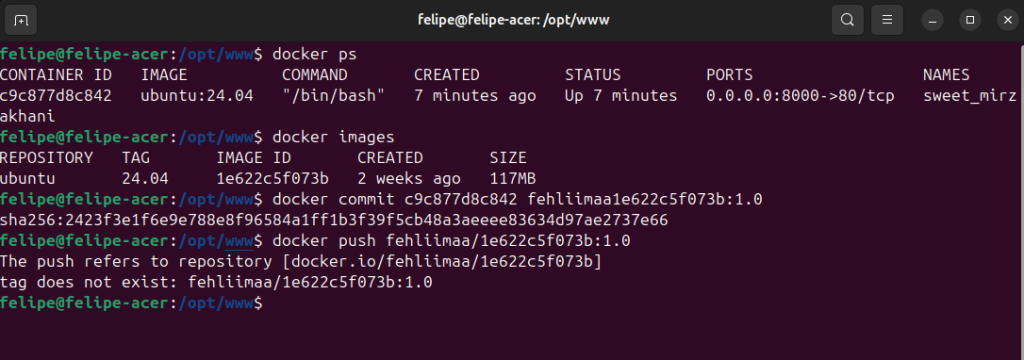
Task: Click the docker commit command text
Action: (x=517, y=199)
